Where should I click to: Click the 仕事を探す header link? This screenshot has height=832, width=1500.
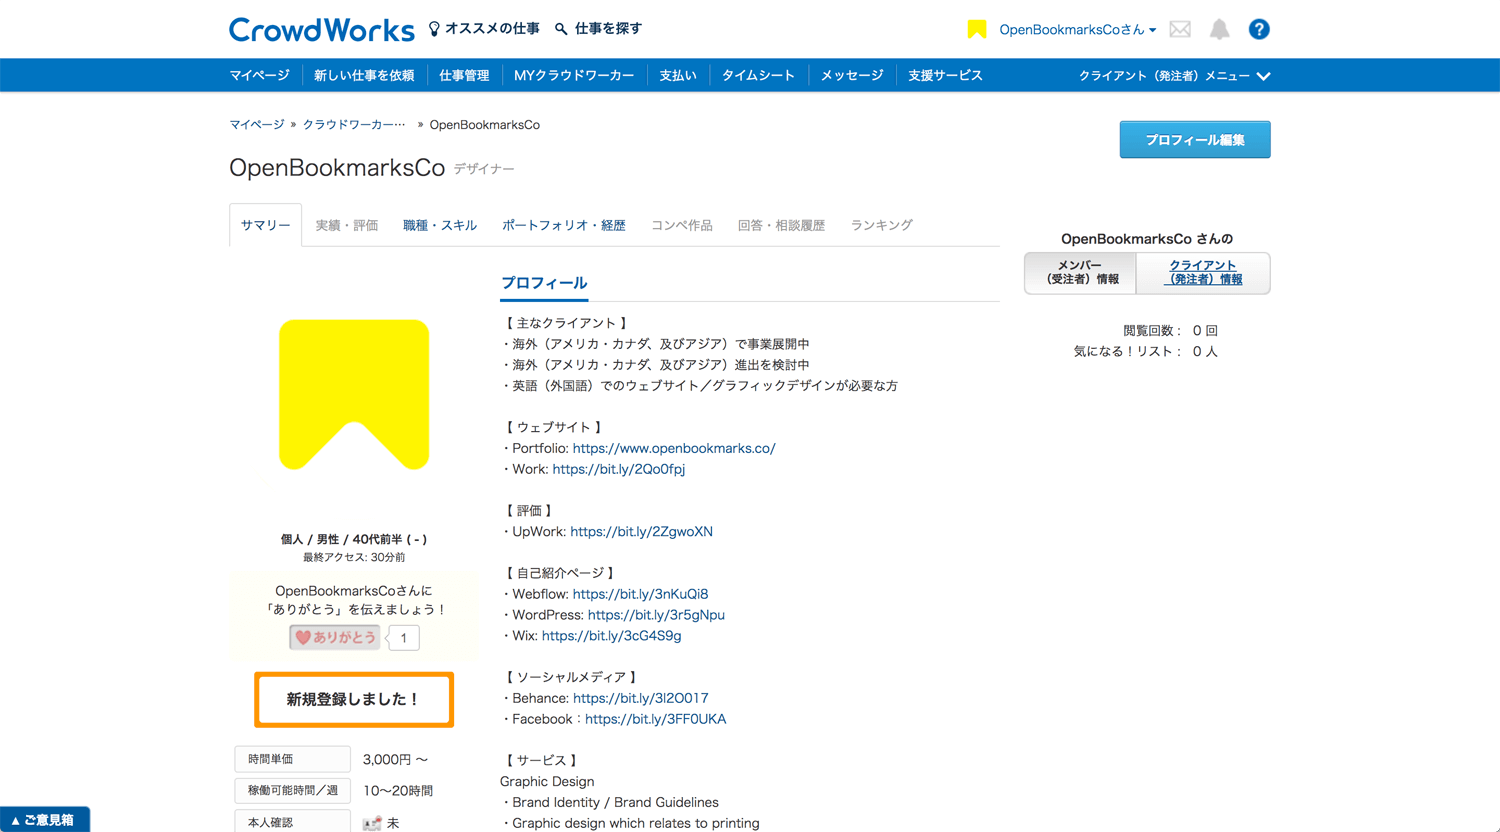(x=608, y=29)
